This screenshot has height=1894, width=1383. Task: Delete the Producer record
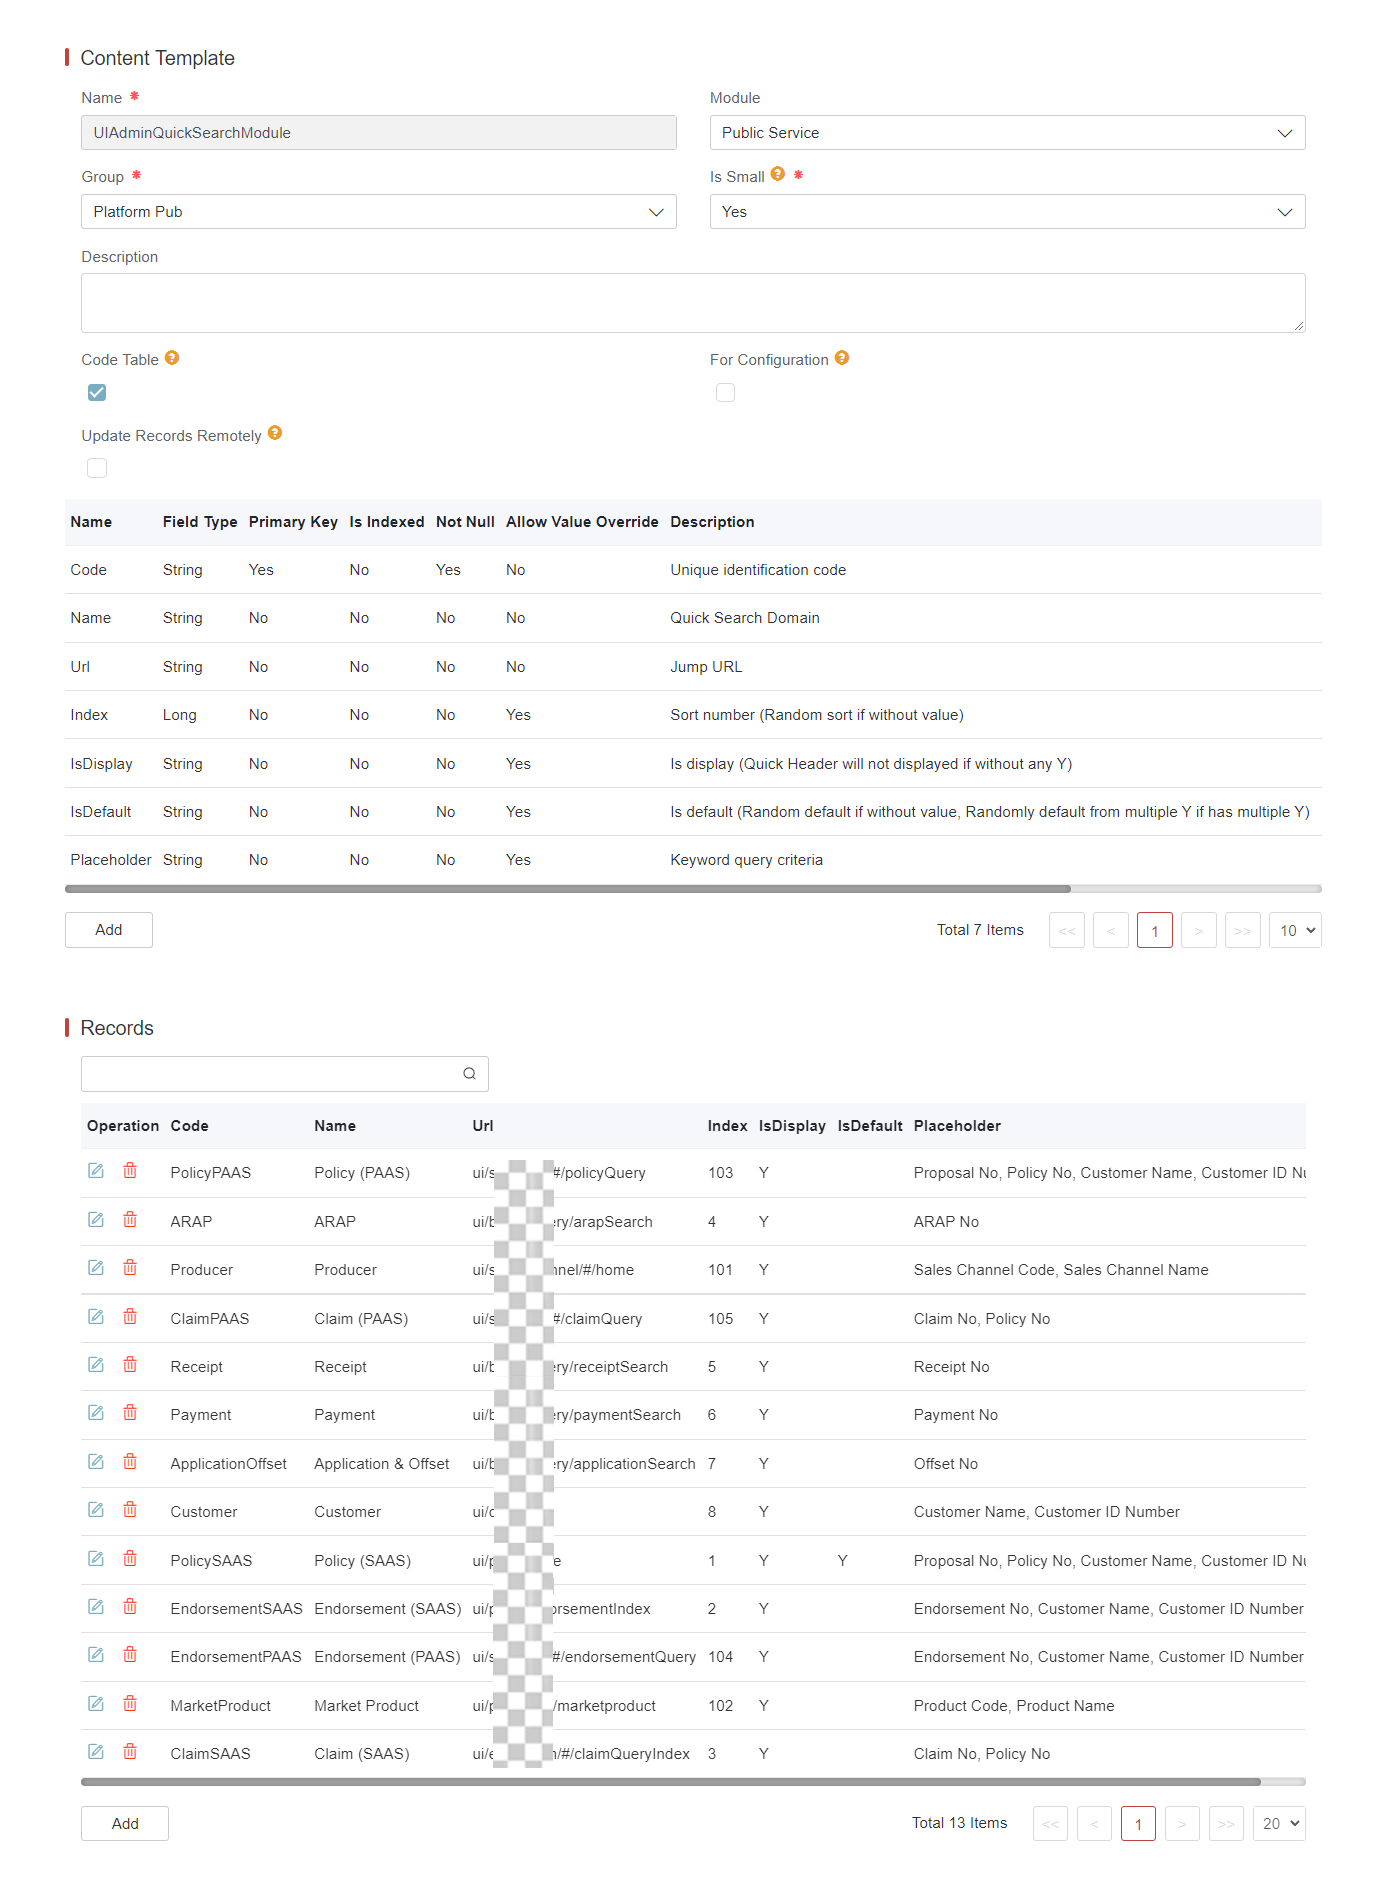[130, 1268]
